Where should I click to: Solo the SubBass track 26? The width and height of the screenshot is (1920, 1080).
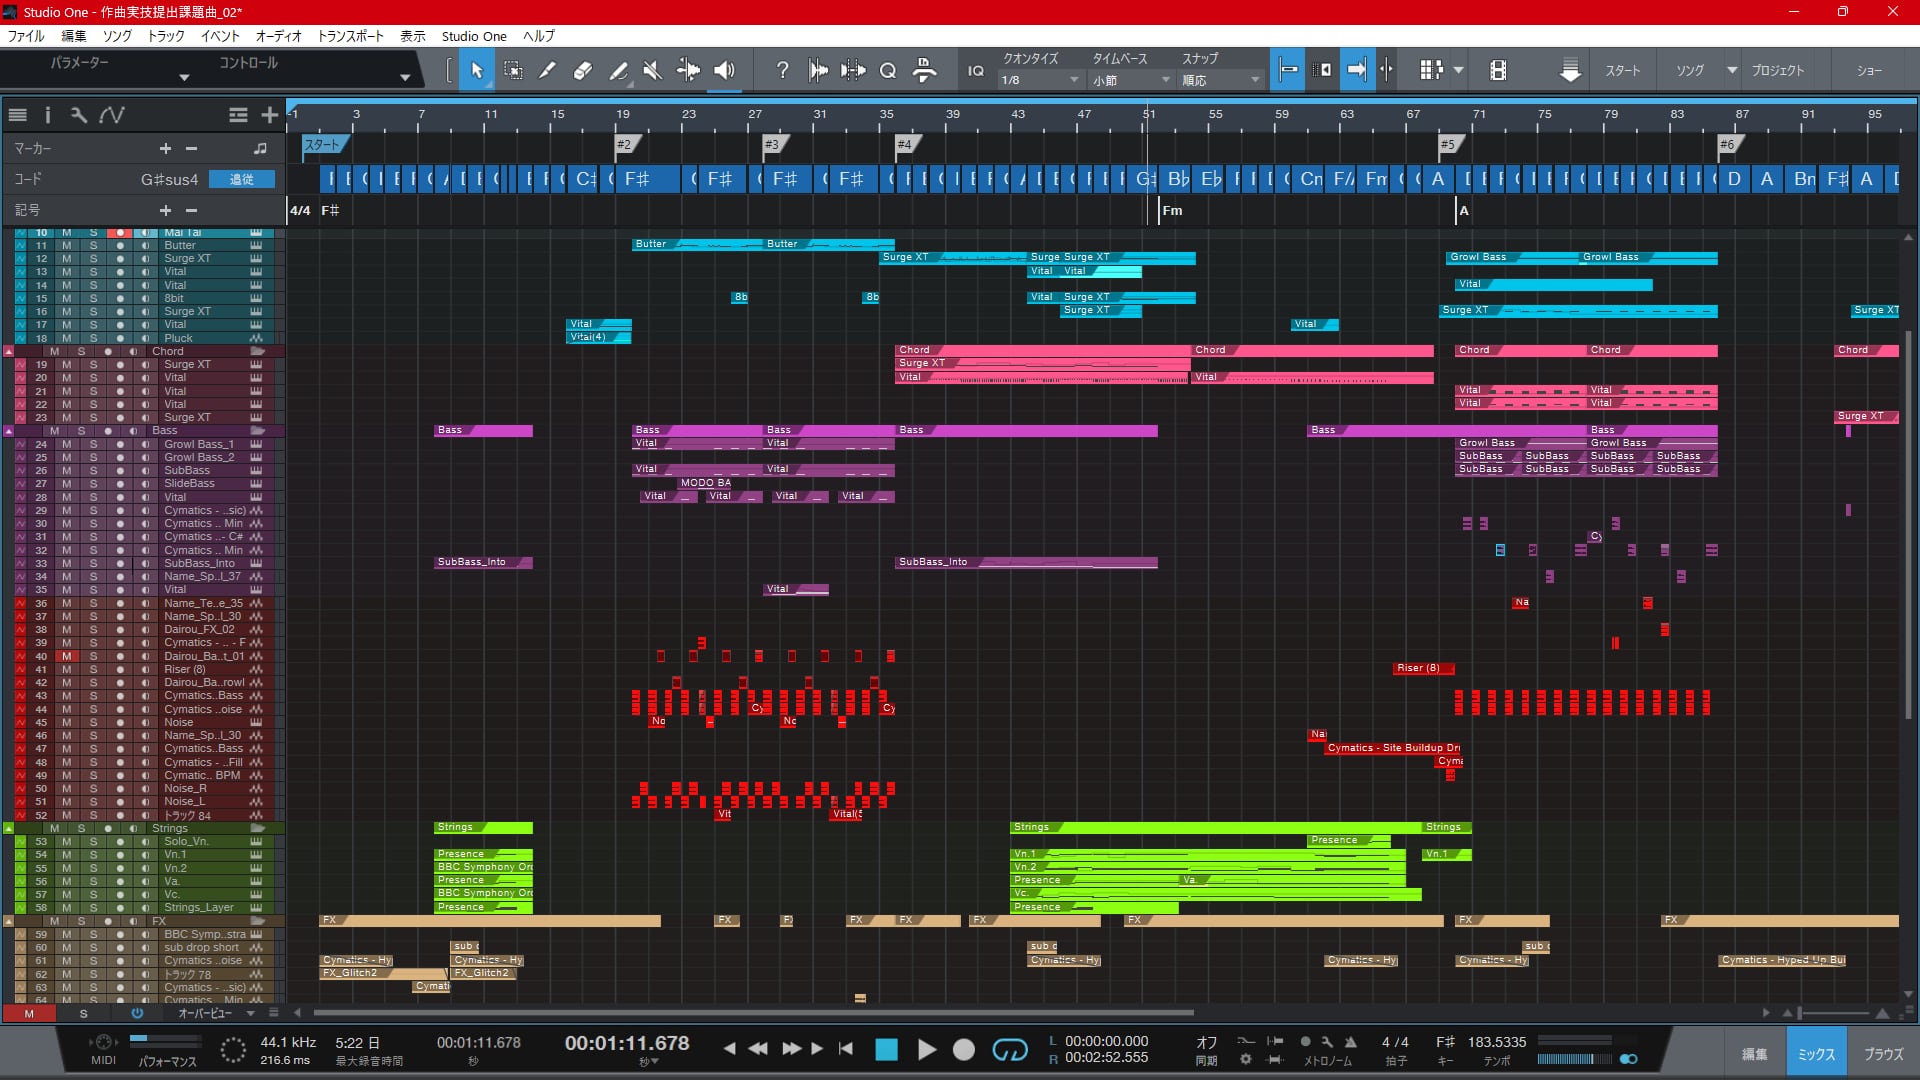(93, 470)
